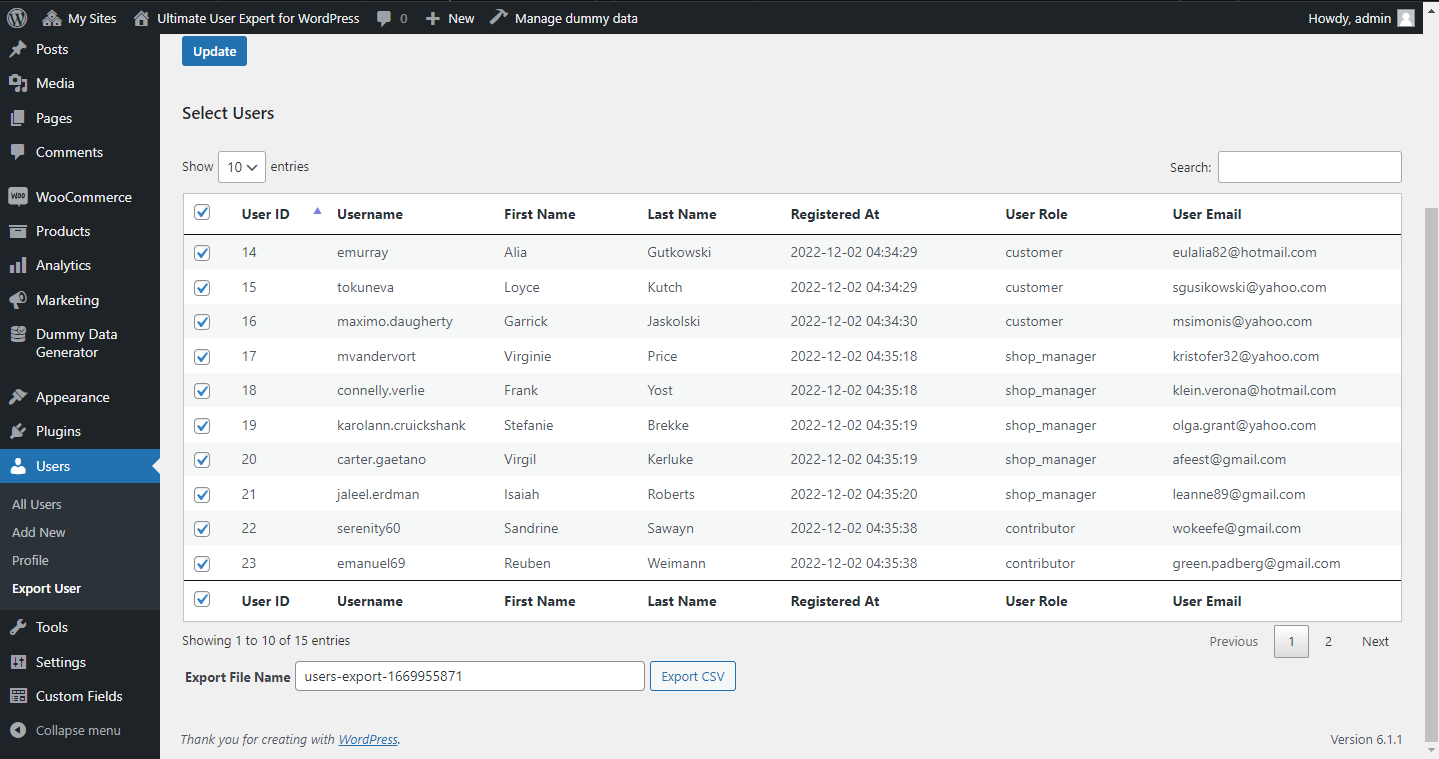Click the Search input field
Viewport: 1439px width, 759px height.
[x=1309, y=167]
